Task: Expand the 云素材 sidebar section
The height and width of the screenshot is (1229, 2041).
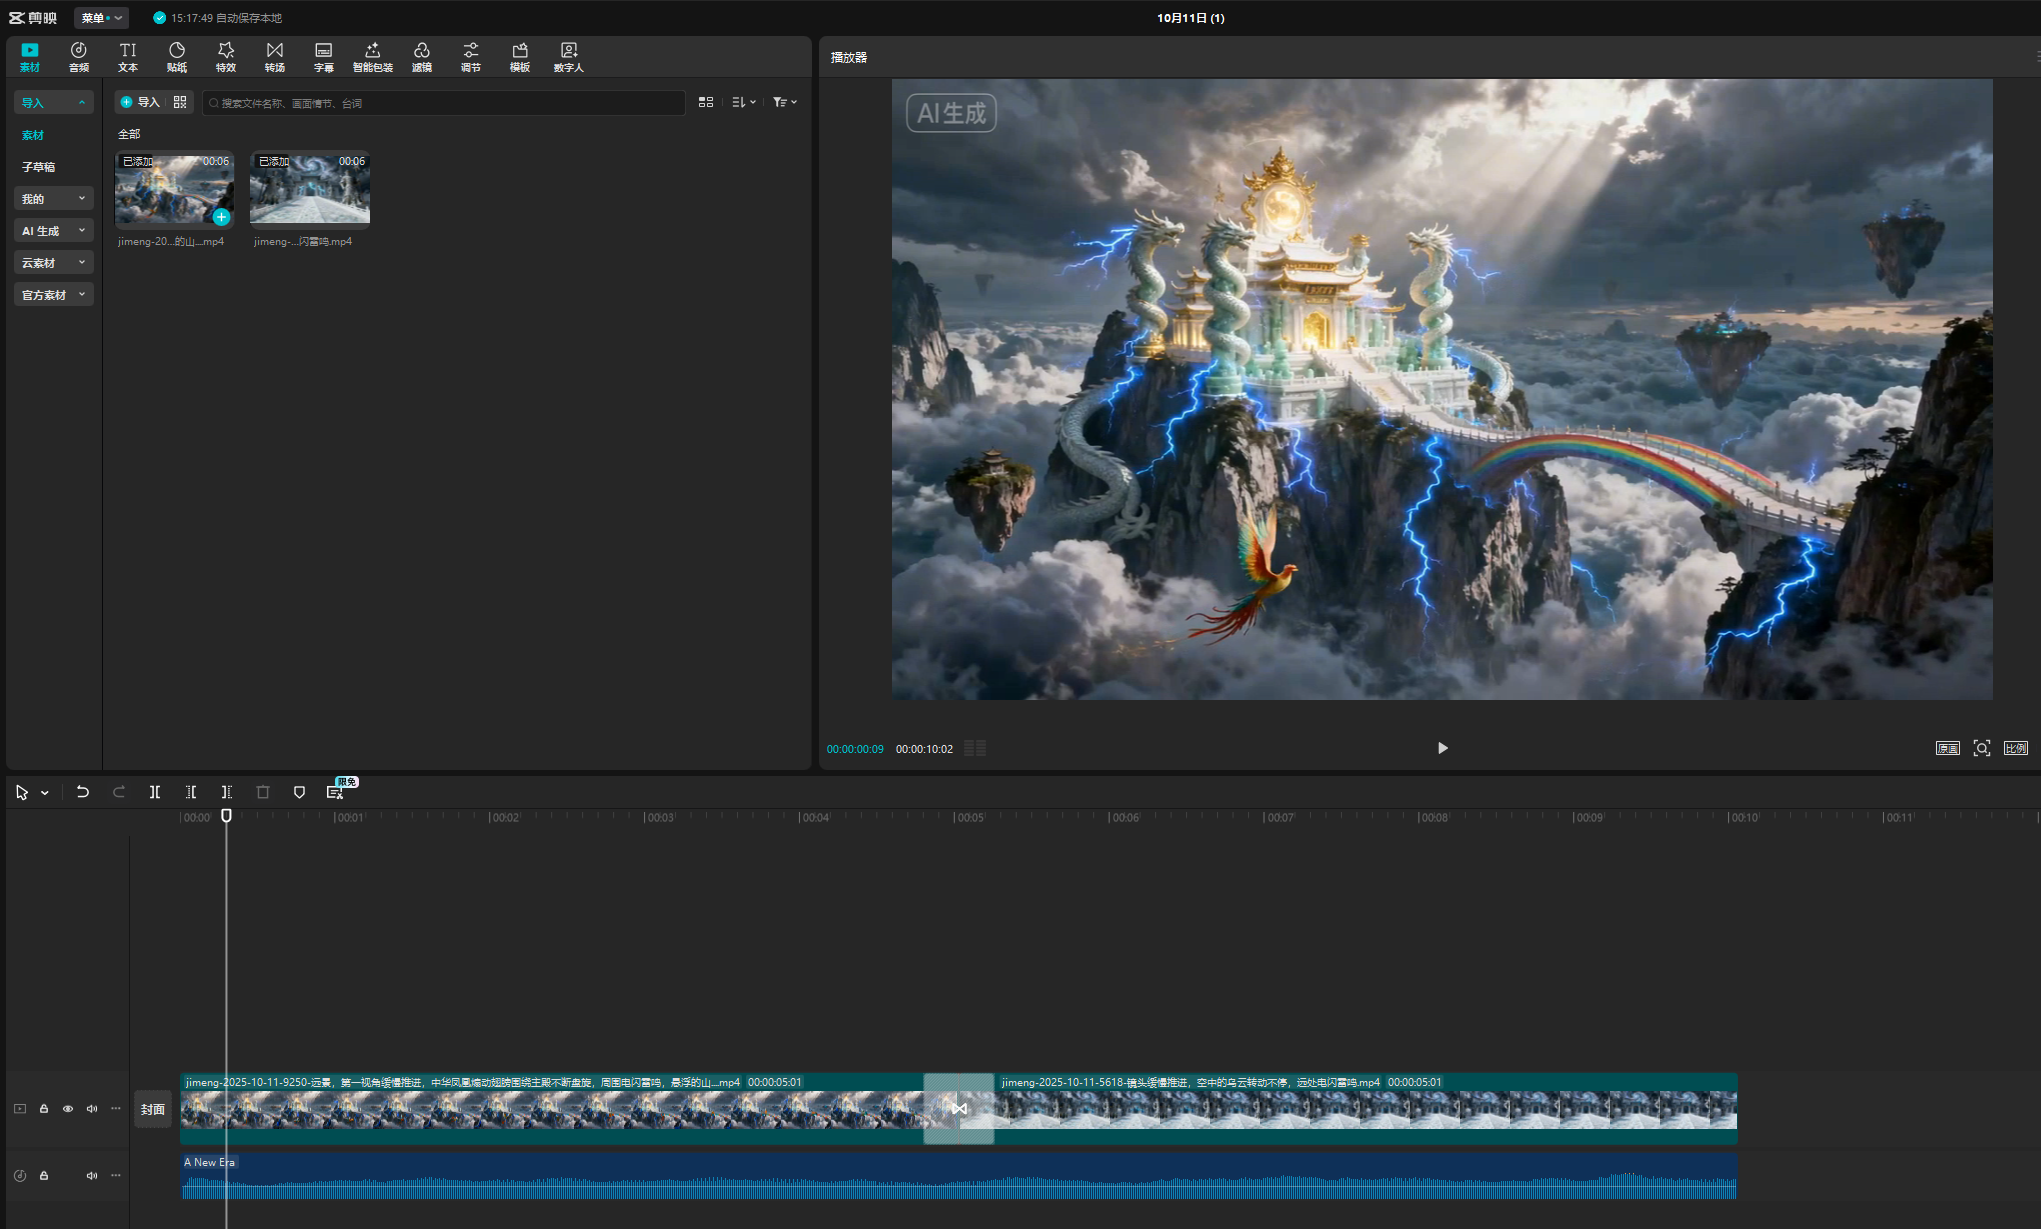Action: coord(53,263)
